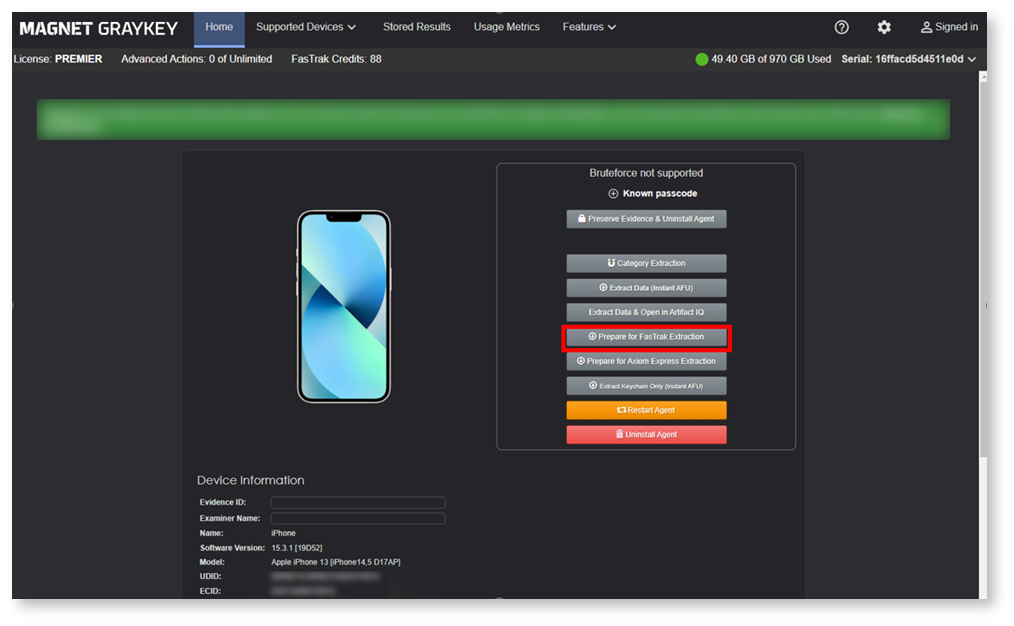
Task: Expand the Supported Devices dropdown
Action: (305, 27)
